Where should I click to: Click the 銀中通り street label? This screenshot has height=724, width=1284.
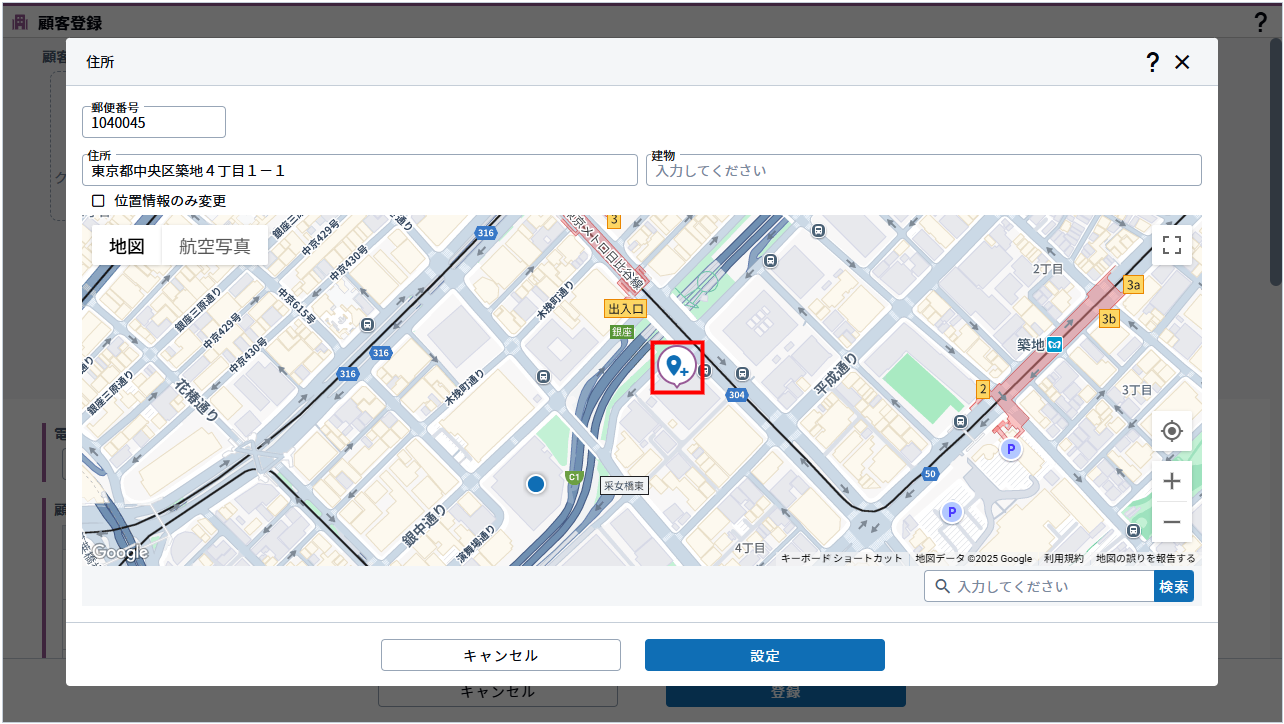(425, 526)
